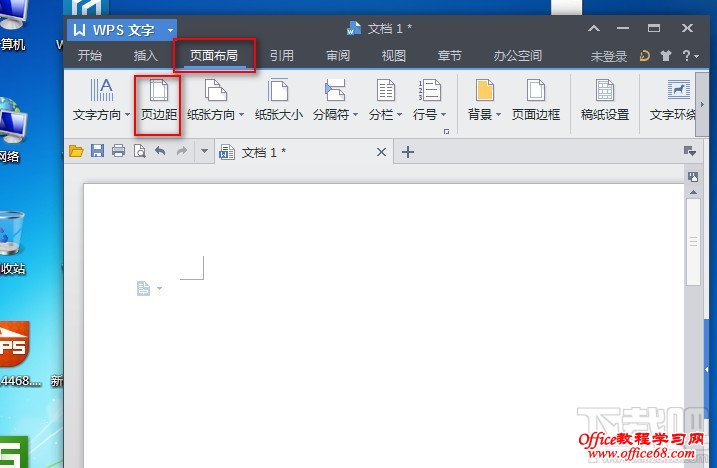Open quick access toolbar customize arrow
The width and height of the screenshot is (717, 468).
pyautogui.click(x=204, y=151)
